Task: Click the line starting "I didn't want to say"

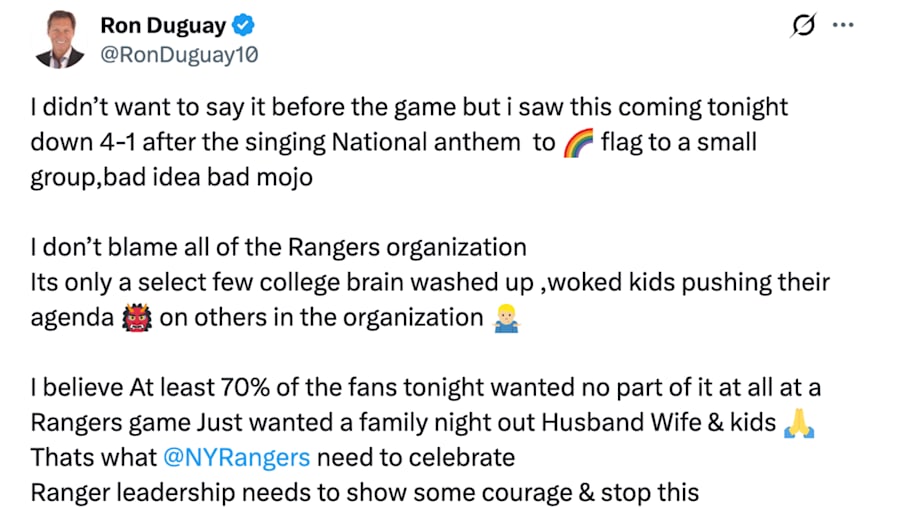Action: point(408,106)
